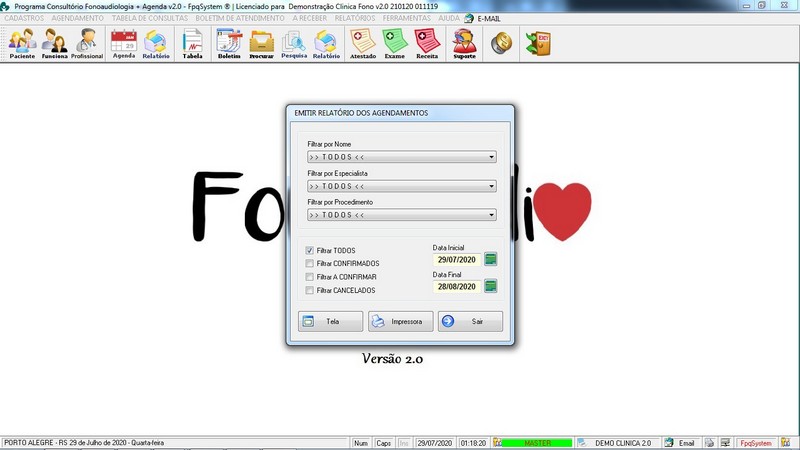Viewport: 800px width, 450px height.
Task: Open the Boletim toolbar icon
Action: 229,44
